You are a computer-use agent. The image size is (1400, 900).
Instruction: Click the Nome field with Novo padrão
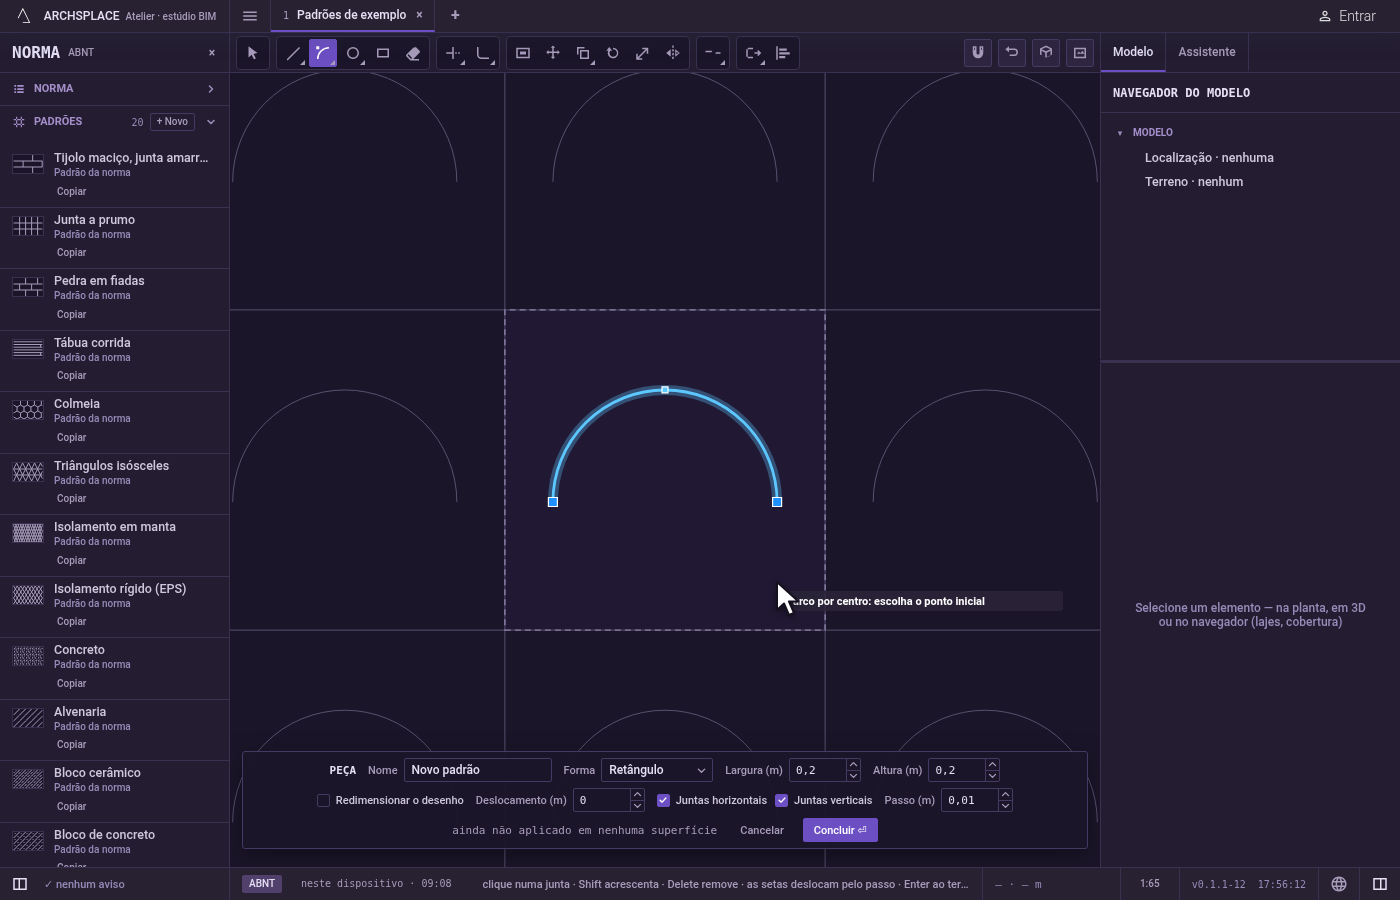pyautogui.click(x=478, y=770)
